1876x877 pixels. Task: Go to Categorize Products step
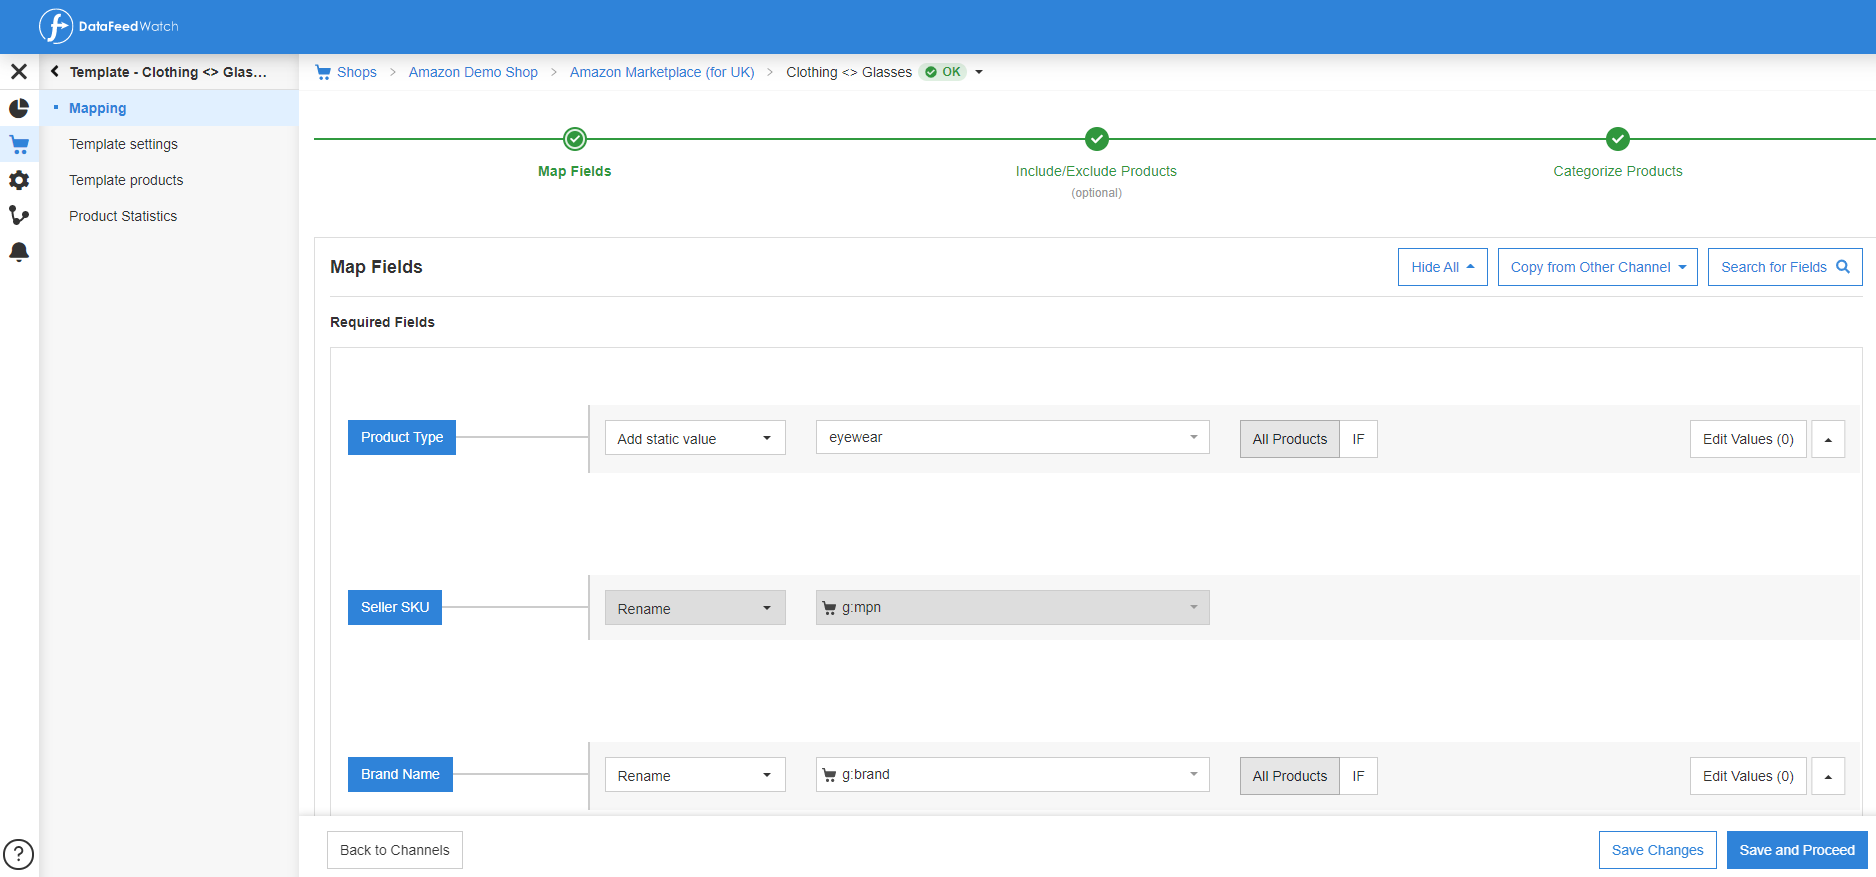[1618, 171]
